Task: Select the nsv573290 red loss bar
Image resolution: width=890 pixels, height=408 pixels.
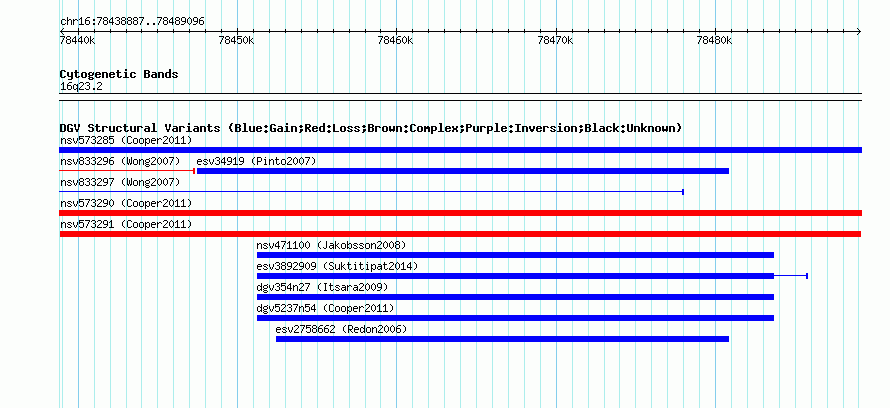Action: point(460,213)
